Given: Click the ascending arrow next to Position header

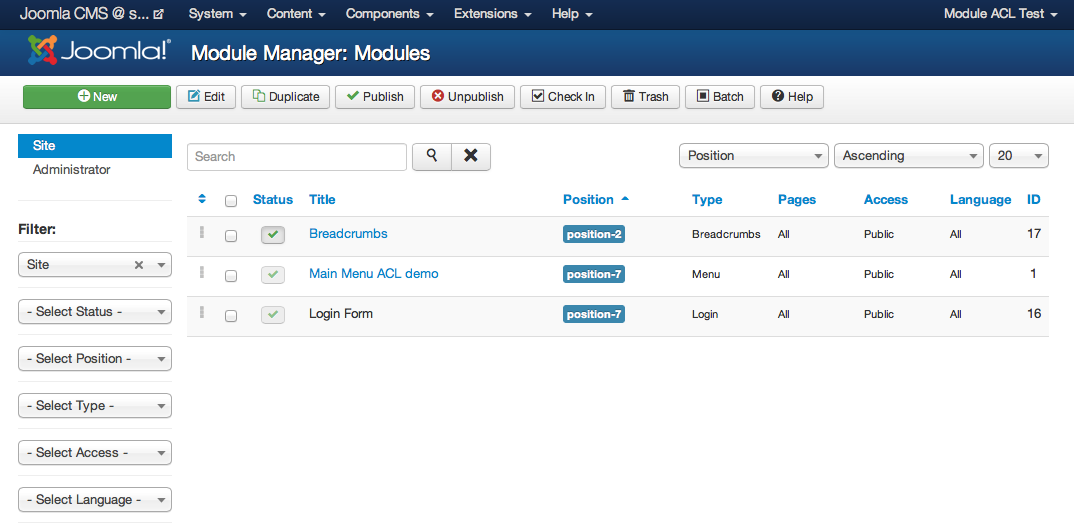Looking at the screenshot, I should point(625,199).
